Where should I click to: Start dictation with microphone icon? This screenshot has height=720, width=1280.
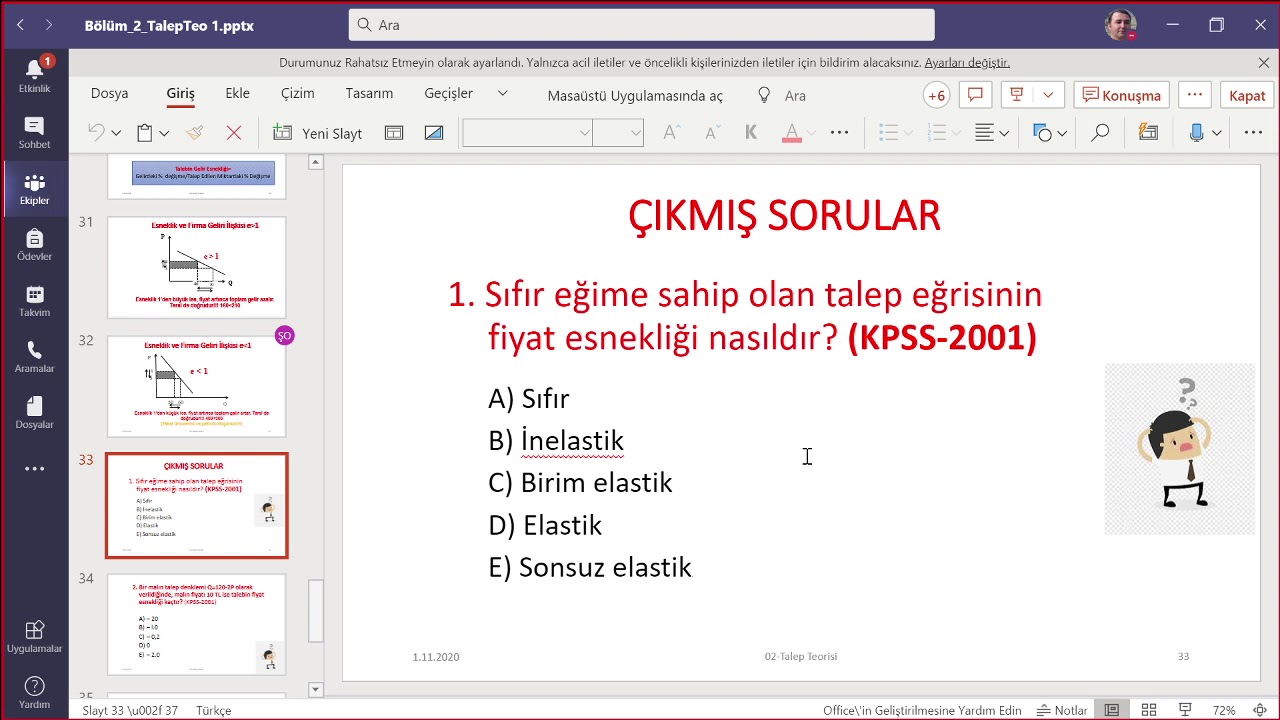point(1197,132)
